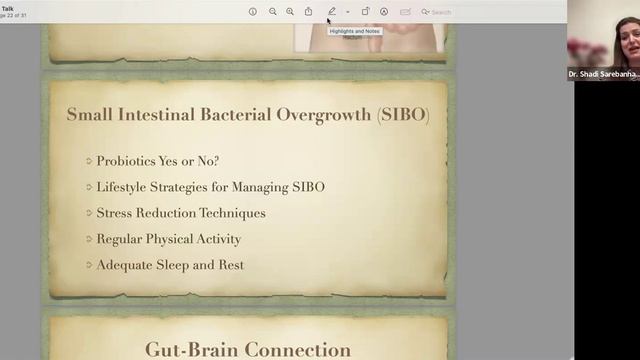
Task: Select the anatomy image on the previous slide
Action: tap(369, 38)
